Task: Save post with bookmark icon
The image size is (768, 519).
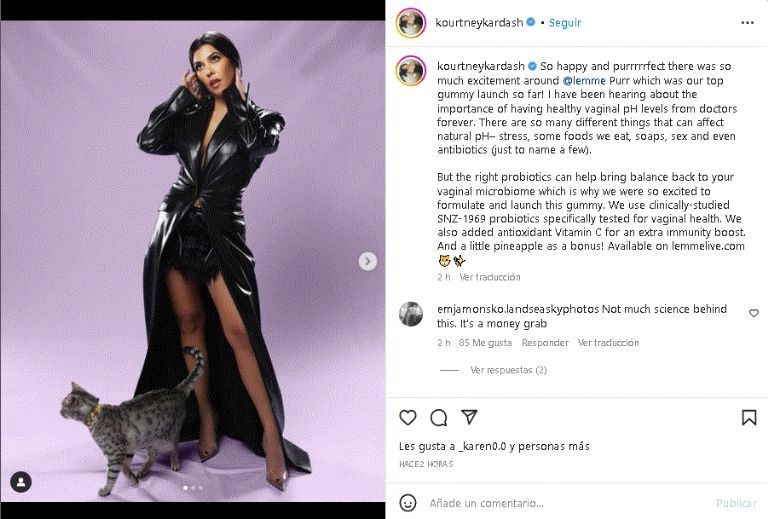Action: (x=748, y=417)
